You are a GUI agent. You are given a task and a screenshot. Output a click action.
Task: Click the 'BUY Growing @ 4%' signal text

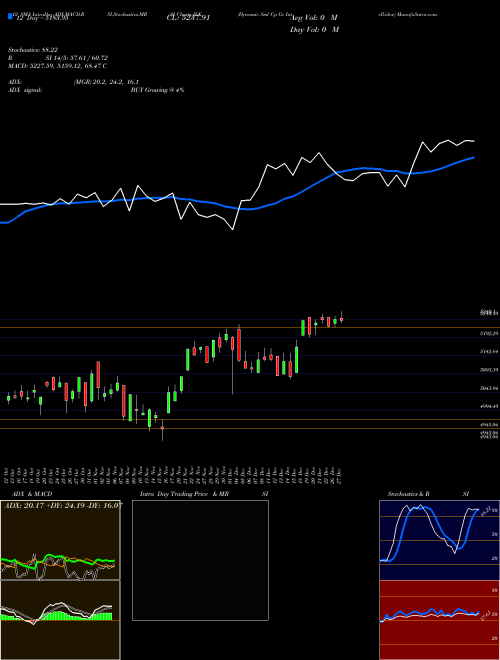pyautogui.click(x=157, y=90)
